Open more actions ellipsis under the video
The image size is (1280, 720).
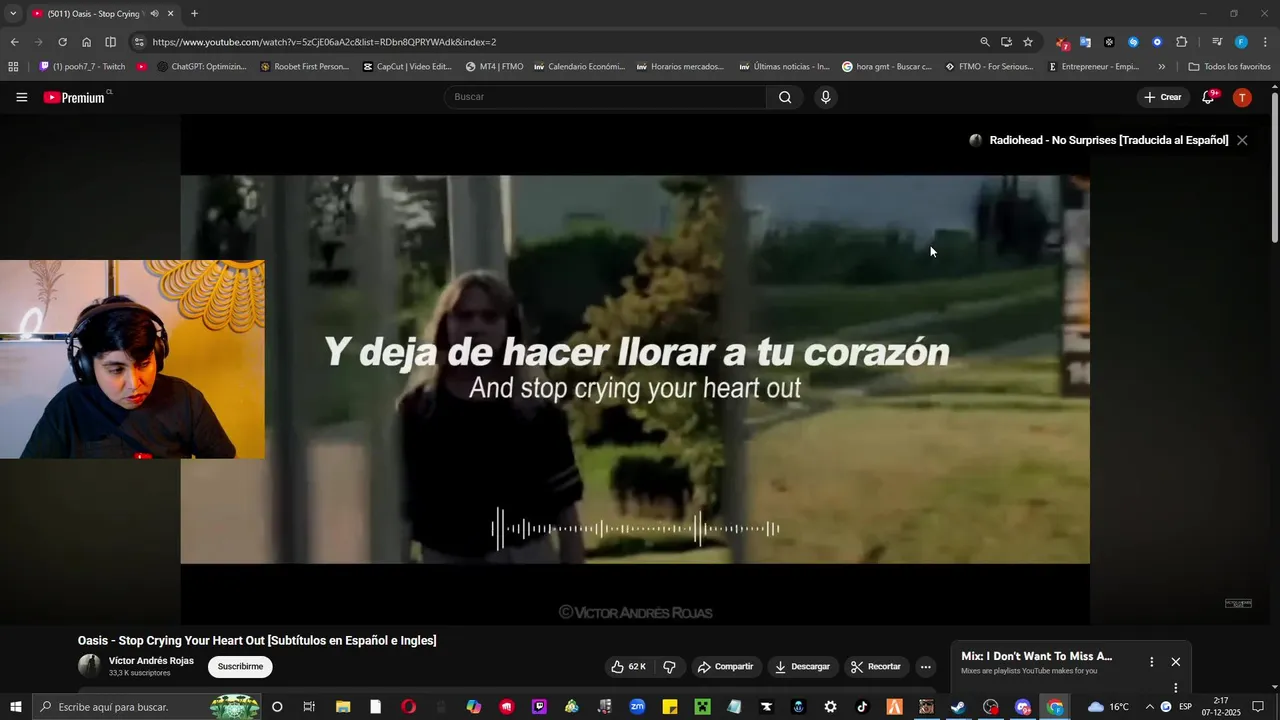click(925, 667)
